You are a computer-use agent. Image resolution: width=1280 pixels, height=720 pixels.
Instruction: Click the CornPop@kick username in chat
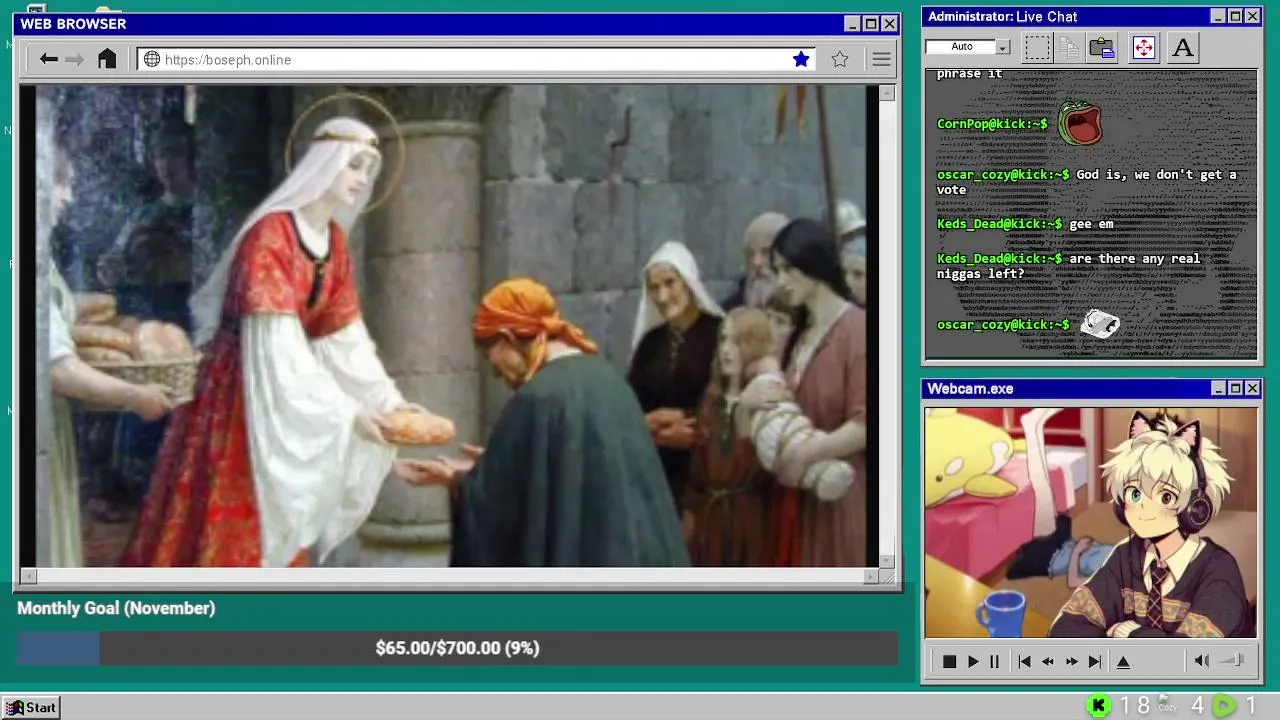pyautogui.click(x=992, y=124)
